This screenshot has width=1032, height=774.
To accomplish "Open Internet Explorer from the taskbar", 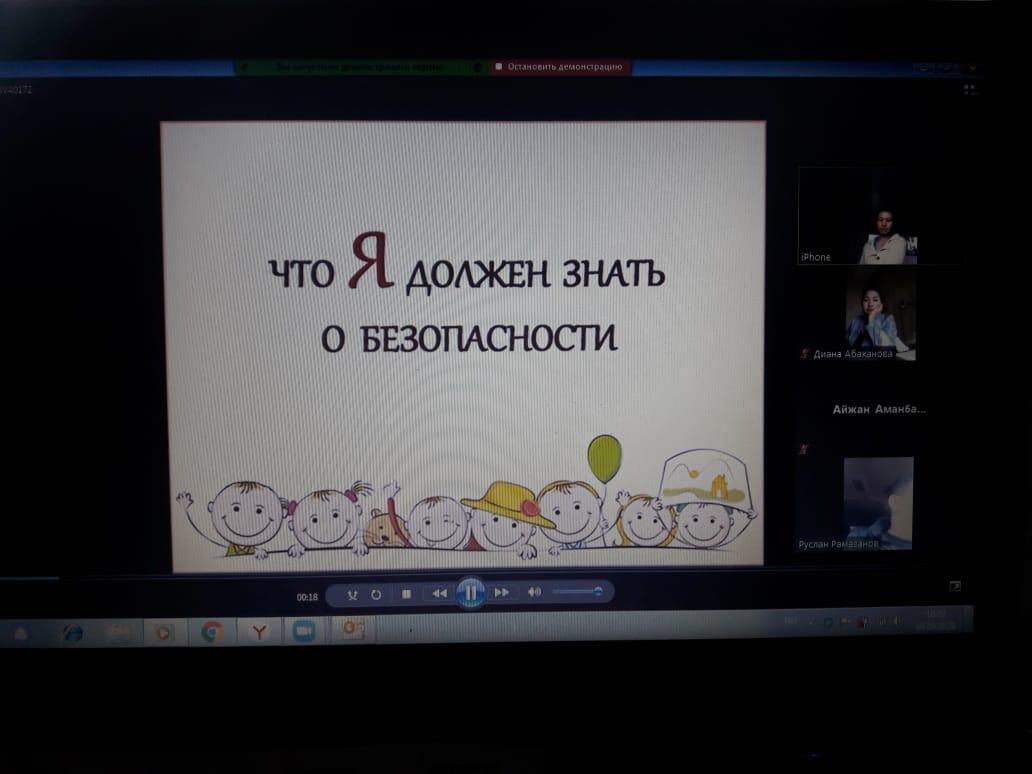I will 73,633.
